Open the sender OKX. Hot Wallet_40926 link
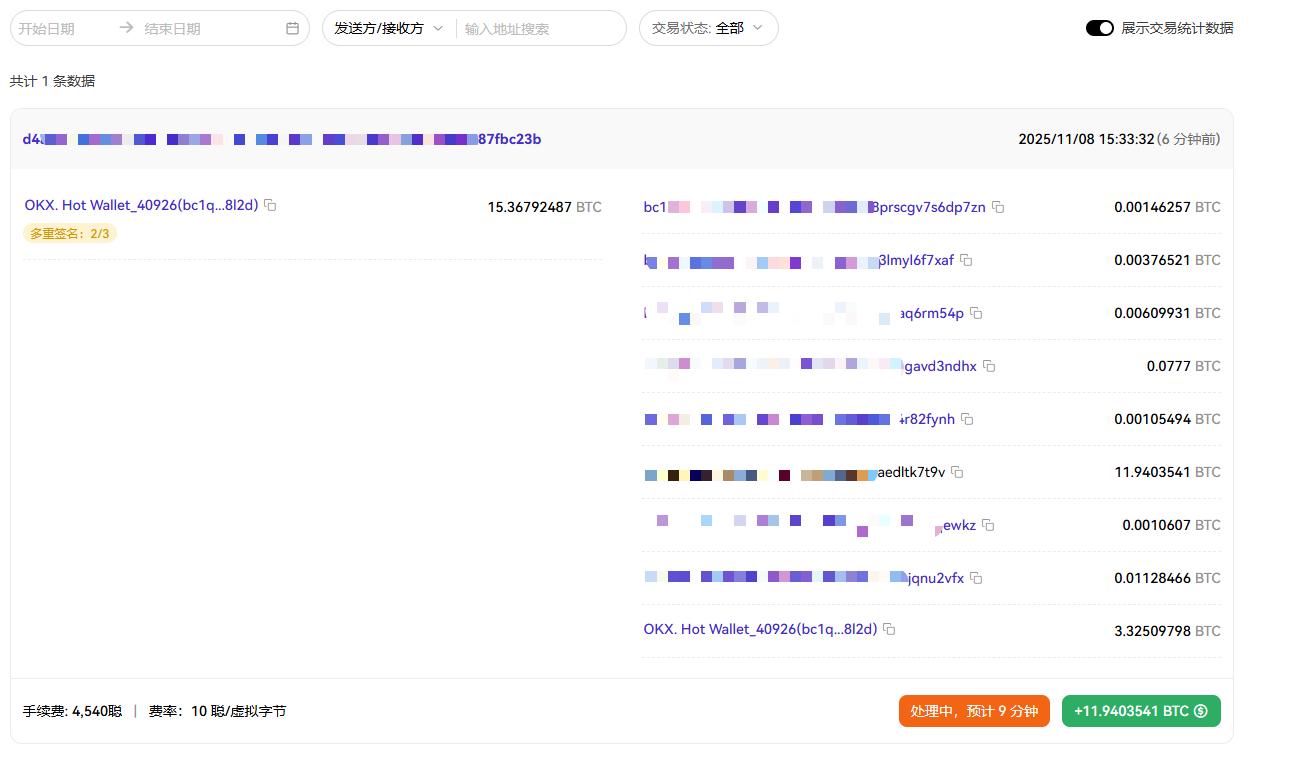The image size is (1302, 761). tap(141, 205)
